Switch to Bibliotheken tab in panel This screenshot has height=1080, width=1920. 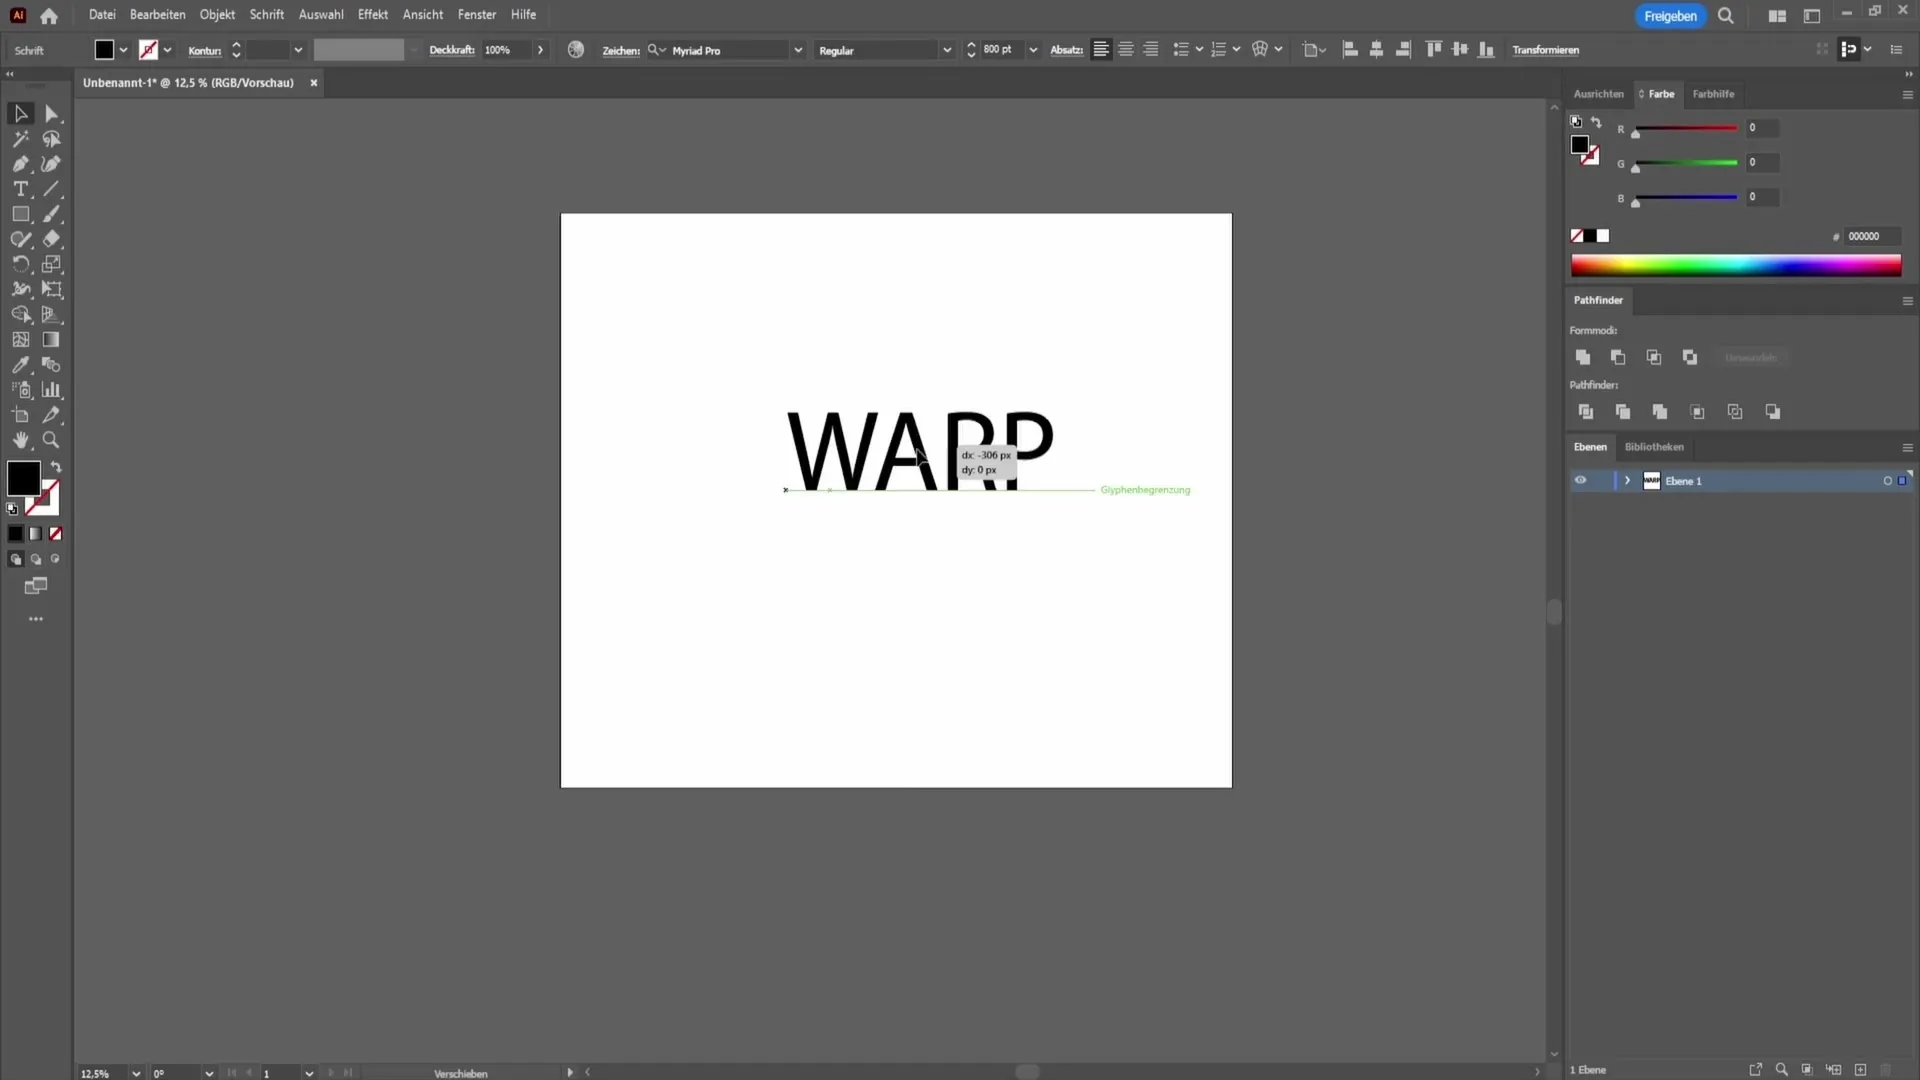[x=1656, y=446]
